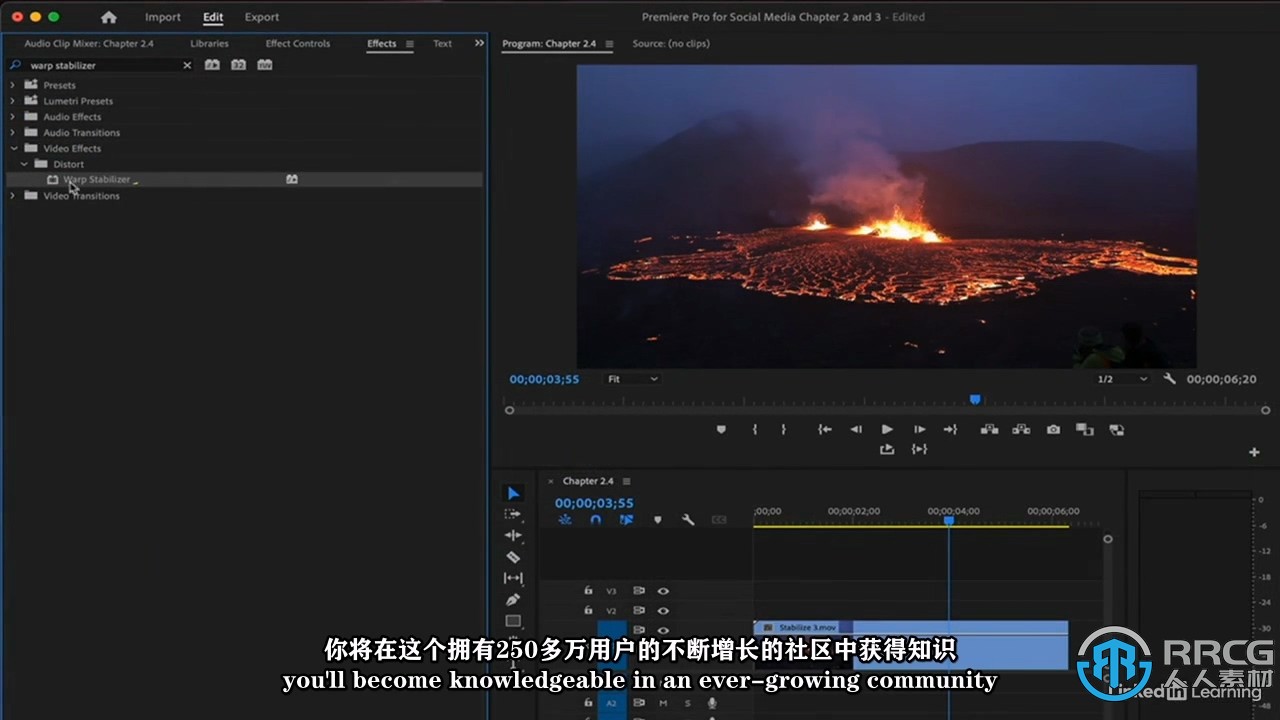Viewport: 1280px width, 720px height.
Task: Select the Ripple Edit tool
Action: (x=513, y=535)
